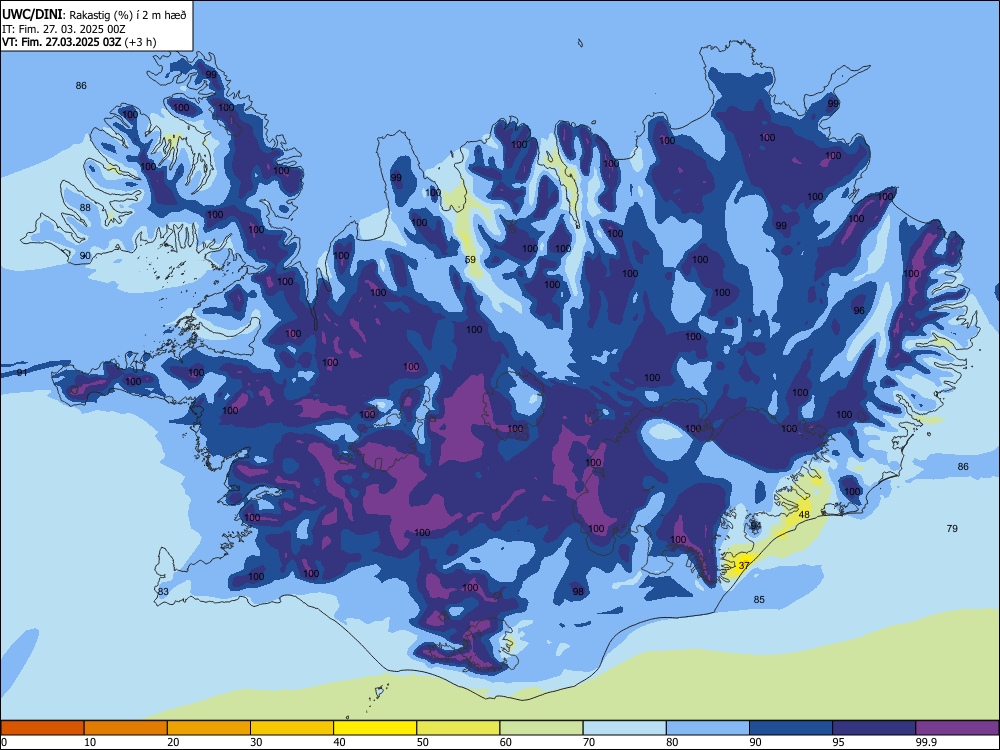Click the 'IT: Fim. 27. 03. 2025 00Z' line
Viewport: 1000px width, 750px height.
pos(64,29)
